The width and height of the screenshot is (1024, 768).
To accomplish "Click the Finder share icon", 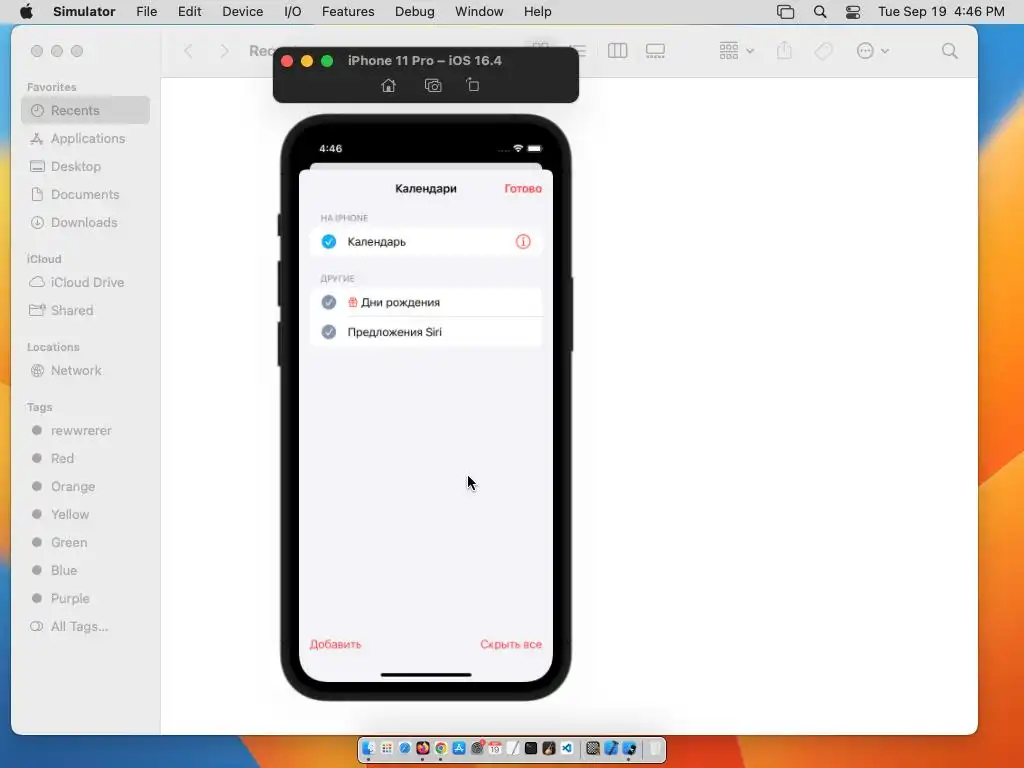I will click(x=784, y=50).
